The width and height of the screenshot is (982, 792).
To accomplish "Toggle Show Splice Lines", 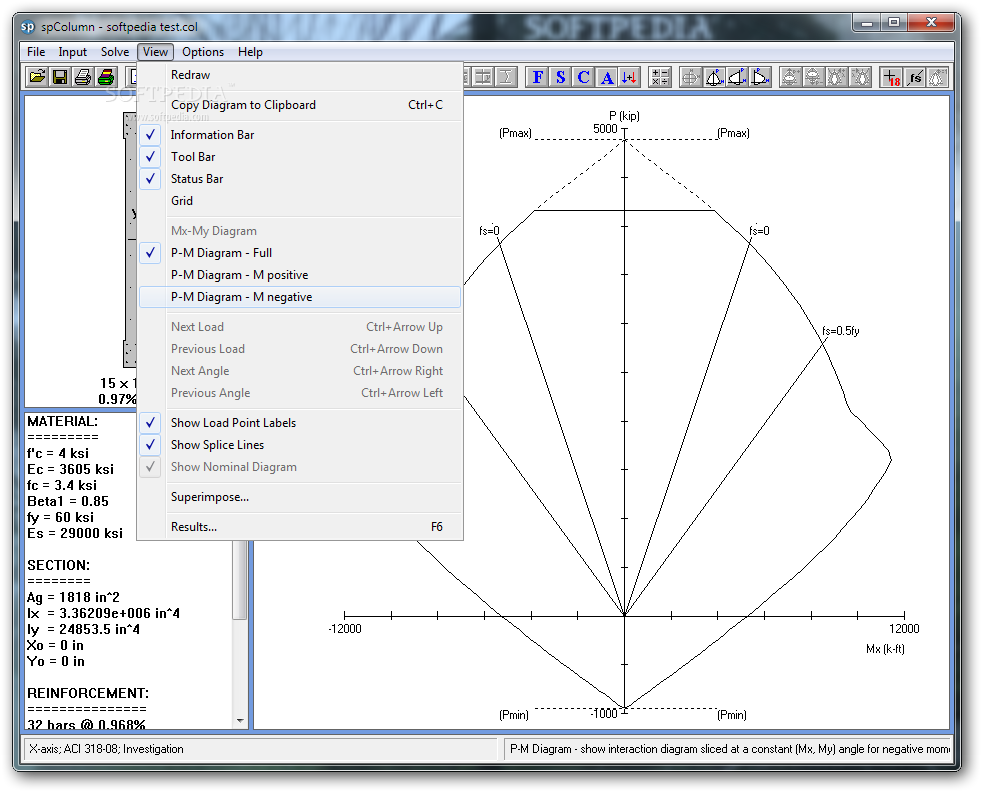I will coord(299,445).
